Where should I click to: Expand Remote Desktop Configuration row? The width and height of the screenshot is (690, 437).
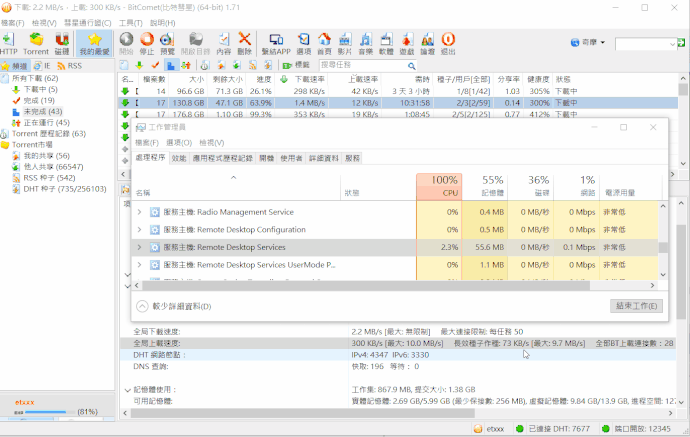pos(139,230)
